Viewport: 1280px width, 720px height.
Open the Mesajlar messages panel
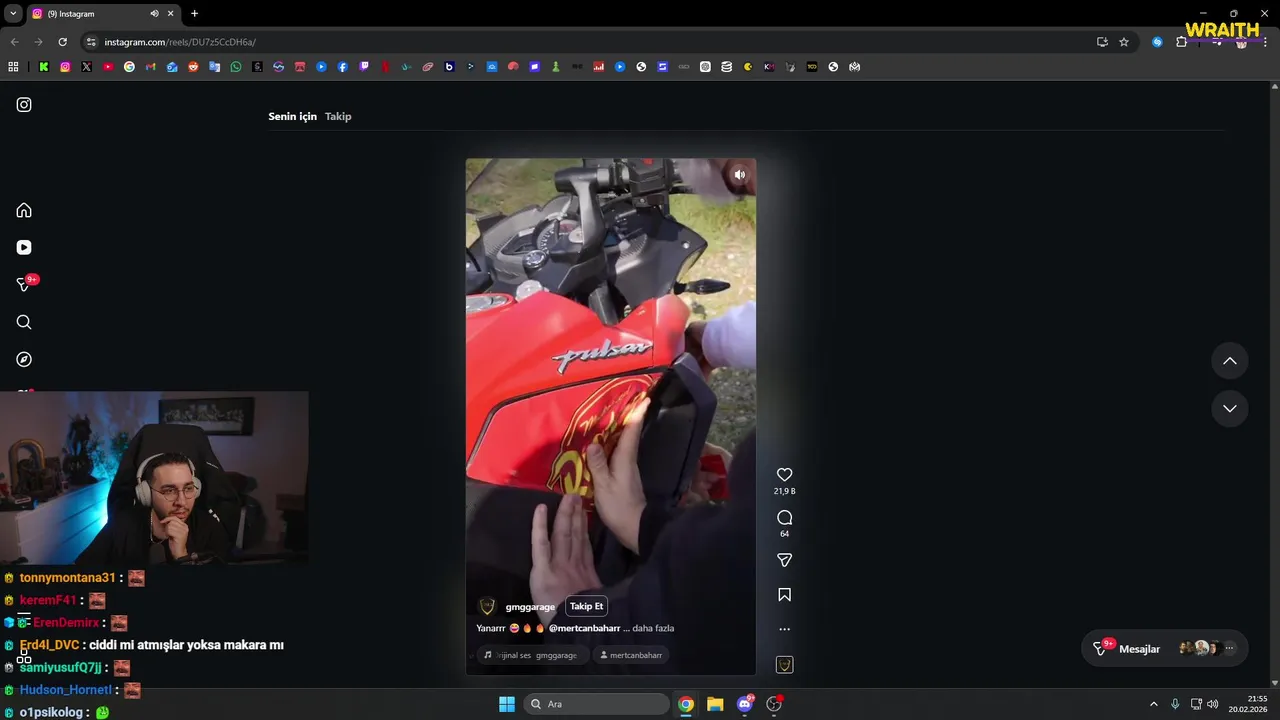[x=1164, y=649]
